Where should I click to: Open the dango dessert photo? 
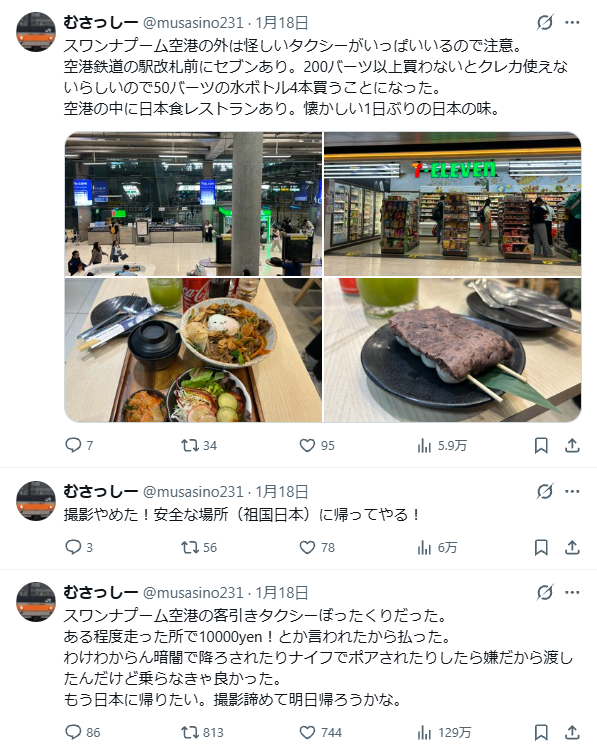point(452,350)
